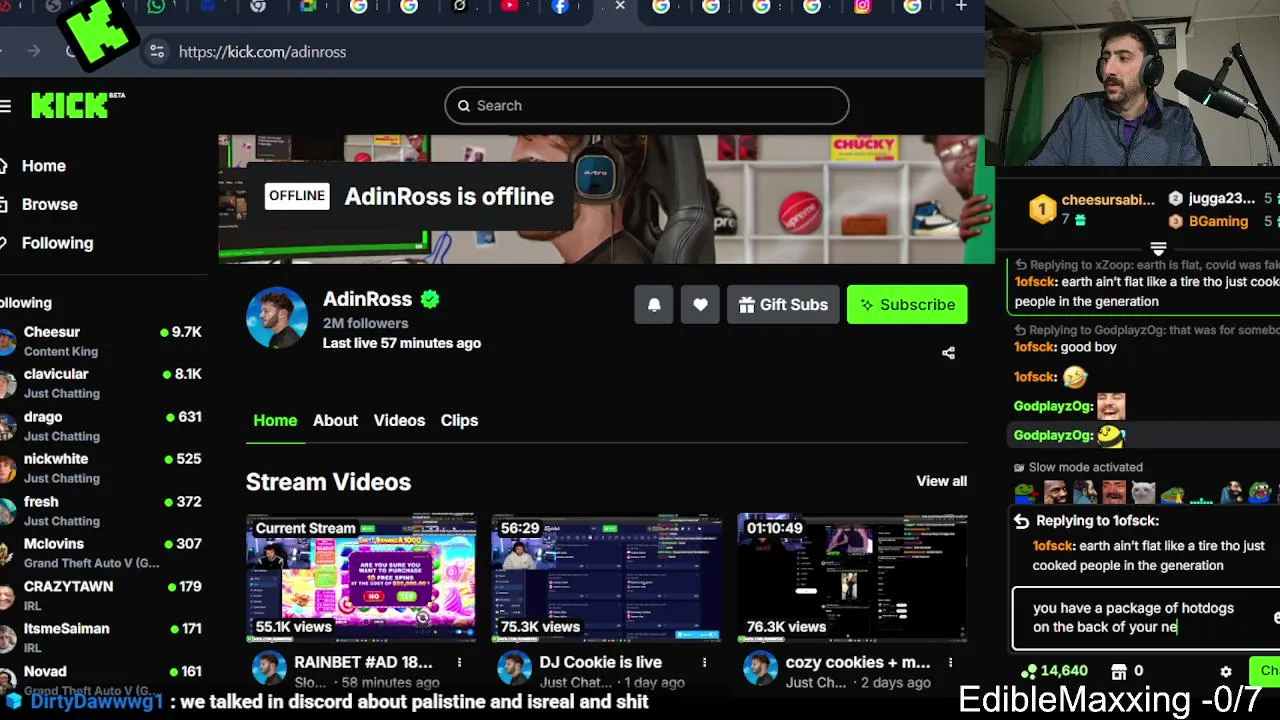Click the verified badge next to AdinRoss

click(430, 299)
